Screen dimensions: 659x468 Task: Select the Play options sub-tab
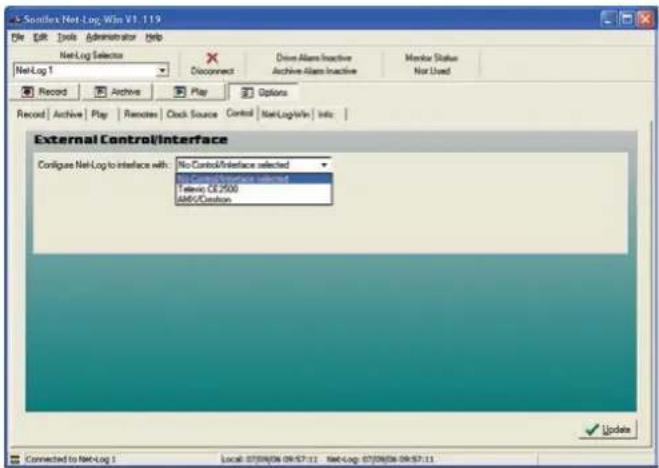tap(100, 114)
